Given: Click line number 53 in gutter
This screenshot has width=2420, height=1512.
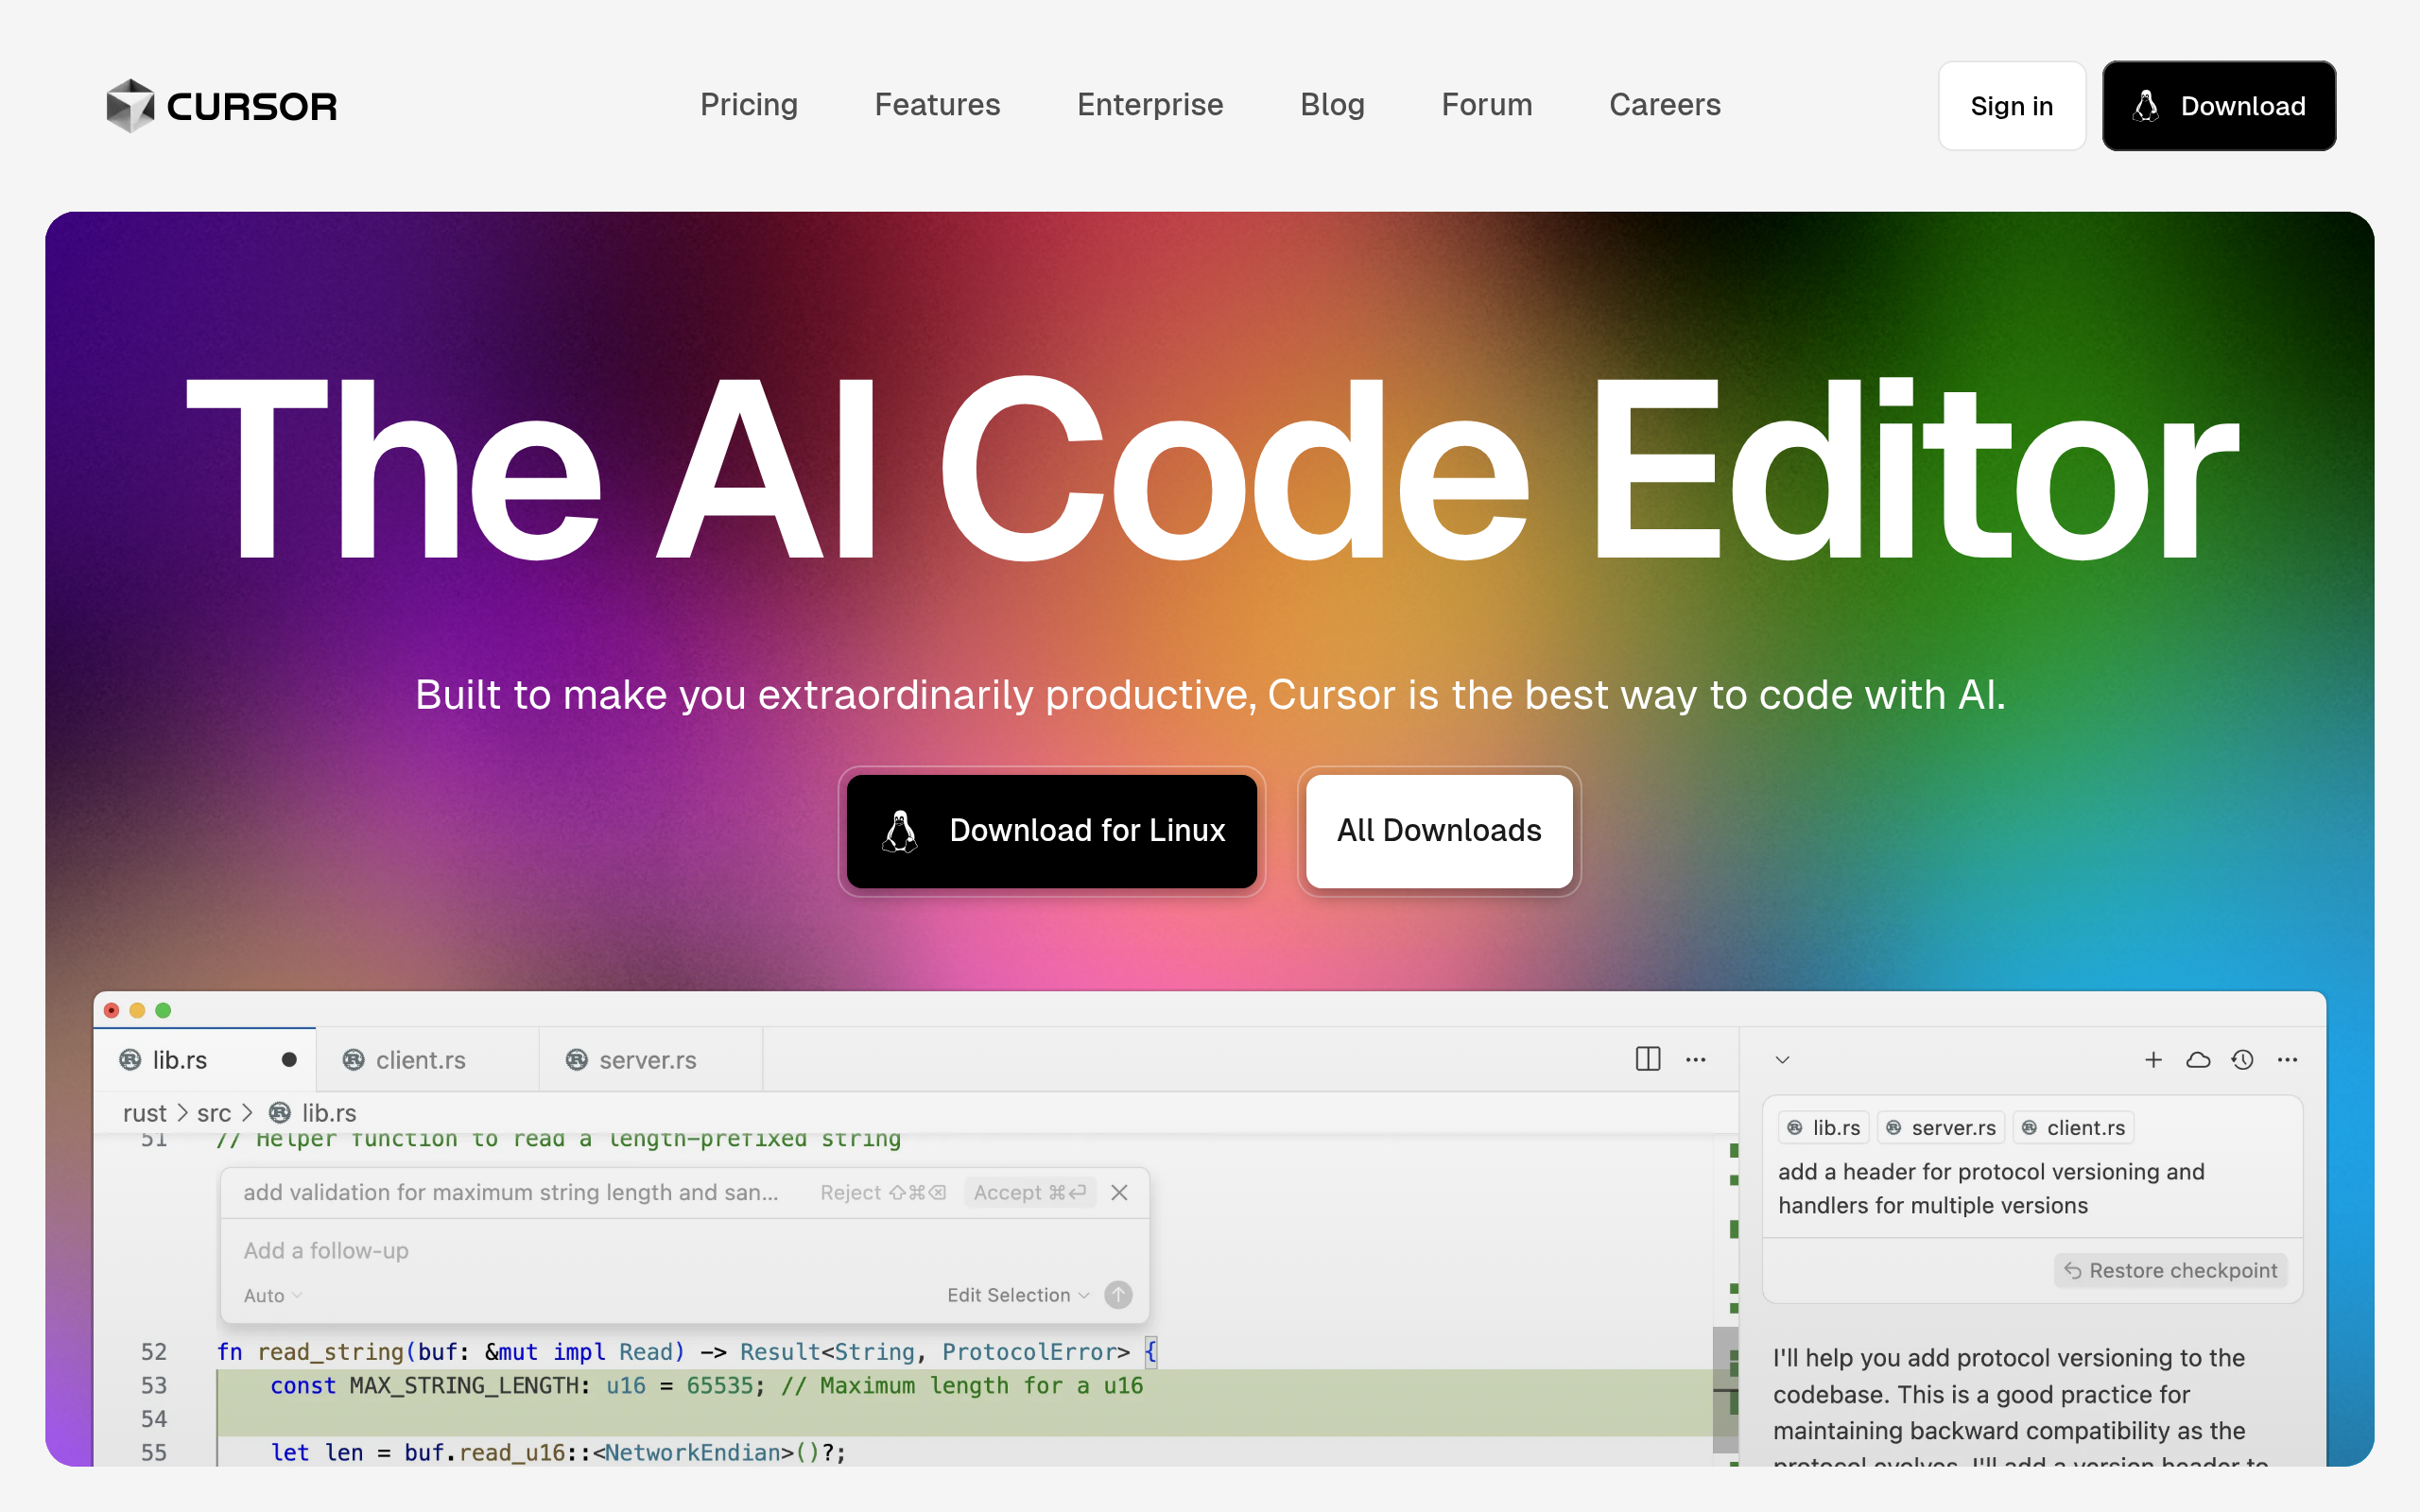Looking at the screenshot, I should [154, 1385].
